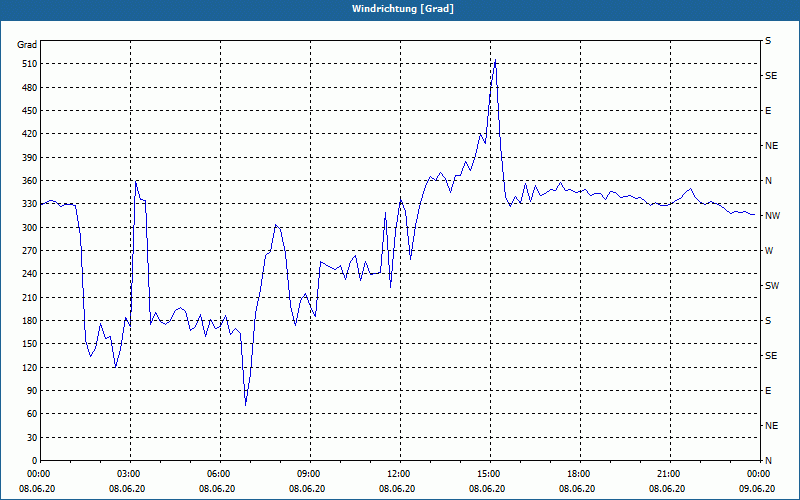This screenshot has width=800, height=500.
Task: Select the "240" y-axis value
Action: 30,274
